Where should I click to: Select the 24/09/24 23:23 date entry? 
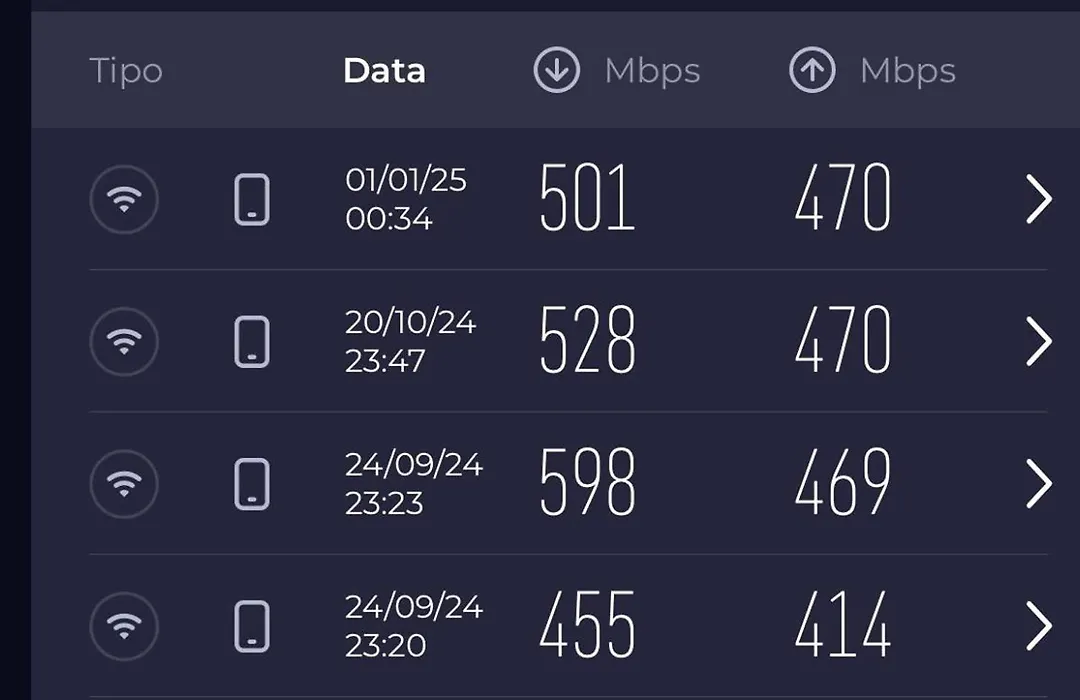point(413,484)
